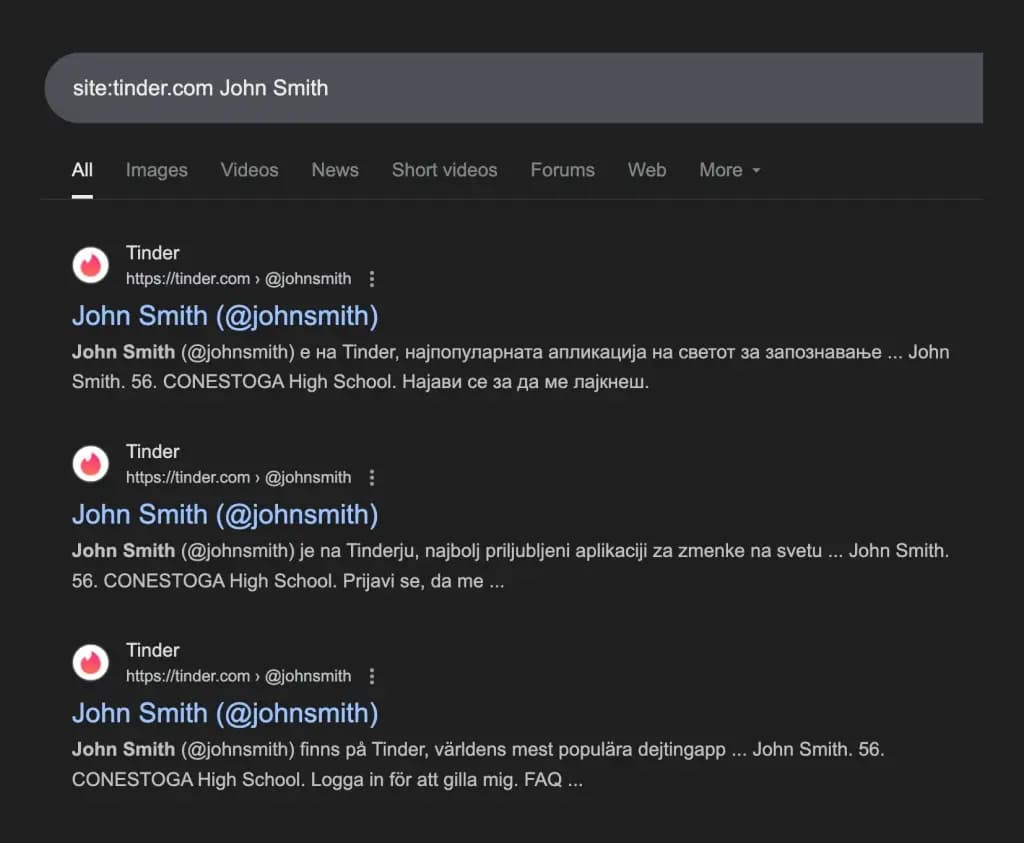This screenshot has height=843, width=1024.
Task: Open John Smith link above 'je na Tinderju' snippet
Action: (225, 515)
